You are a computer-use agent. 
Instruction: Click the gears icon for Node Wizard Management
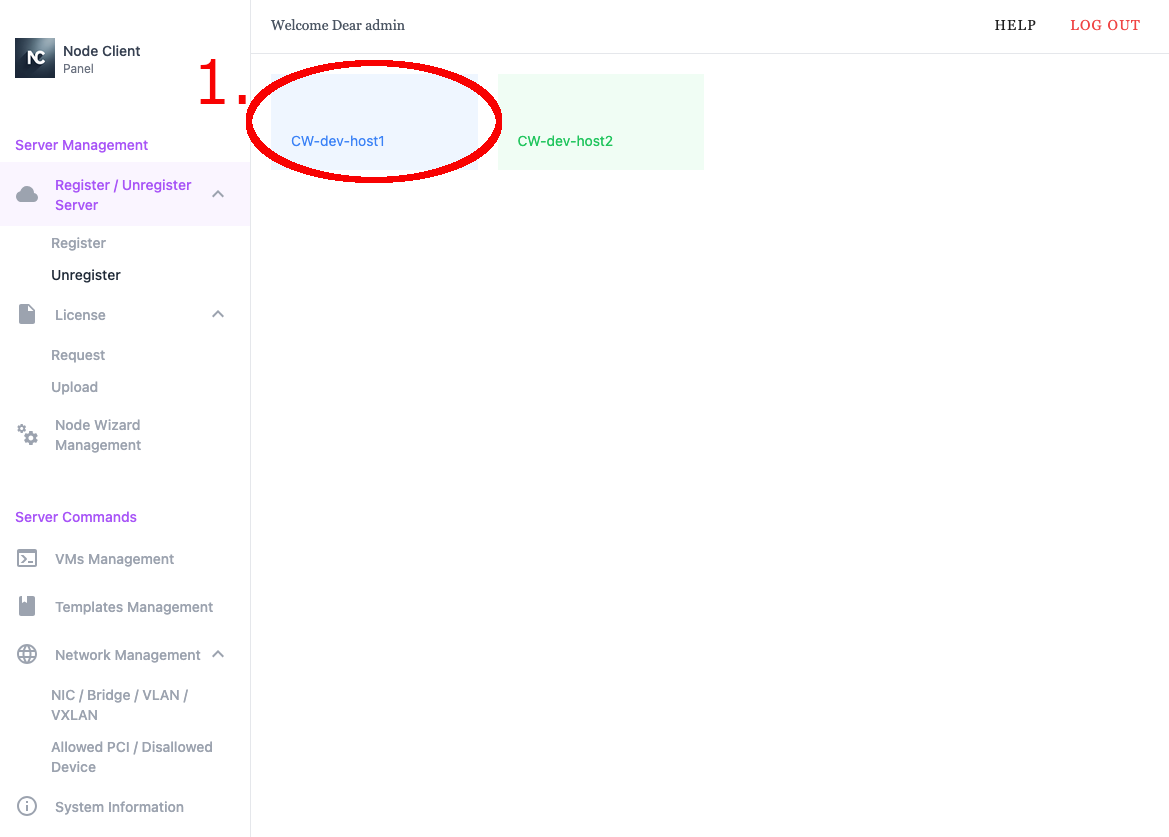(28, 435)
